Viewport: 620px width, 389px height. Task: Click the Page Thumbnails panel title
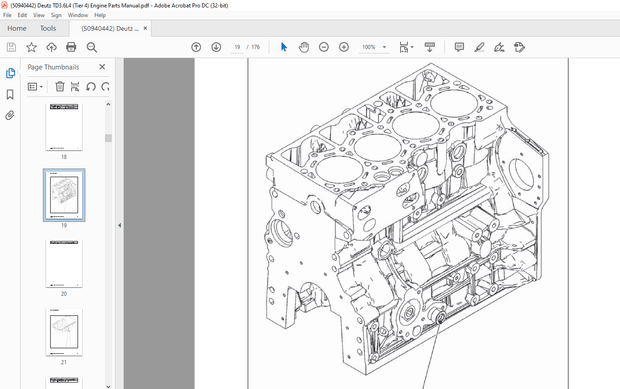click(x=53, y=67)
